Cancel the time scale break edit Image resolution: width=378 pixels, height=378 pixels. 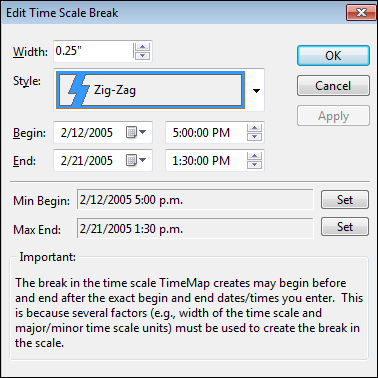[x=333, y=86]
